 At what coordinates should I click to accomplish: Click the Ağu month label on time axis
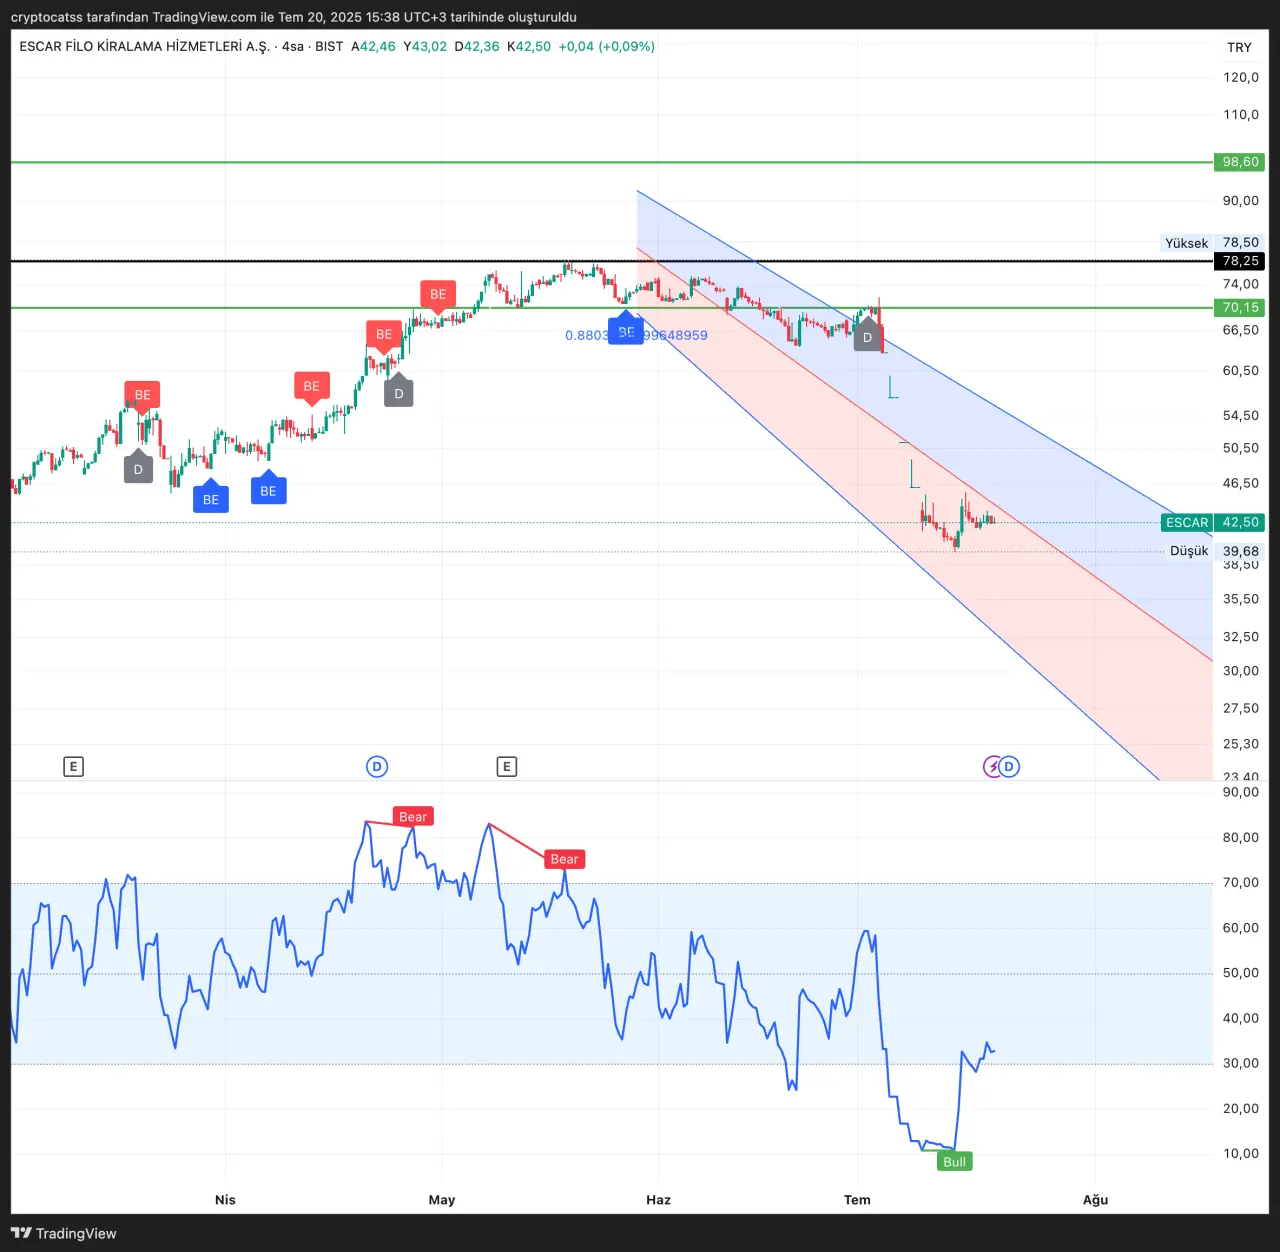click(x=1095, y=1200)
